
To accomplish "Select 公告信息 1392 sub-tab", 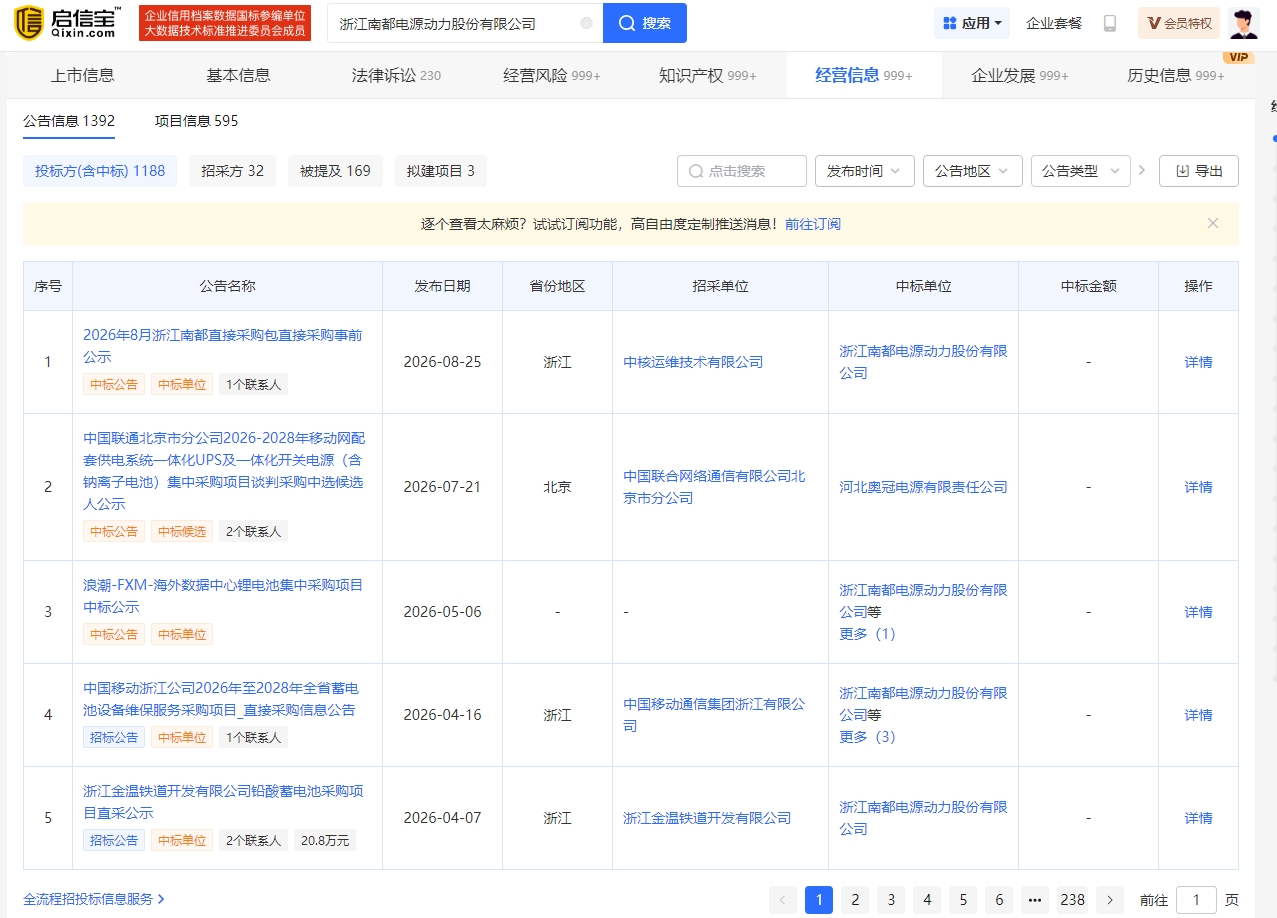I will point(69,121).
